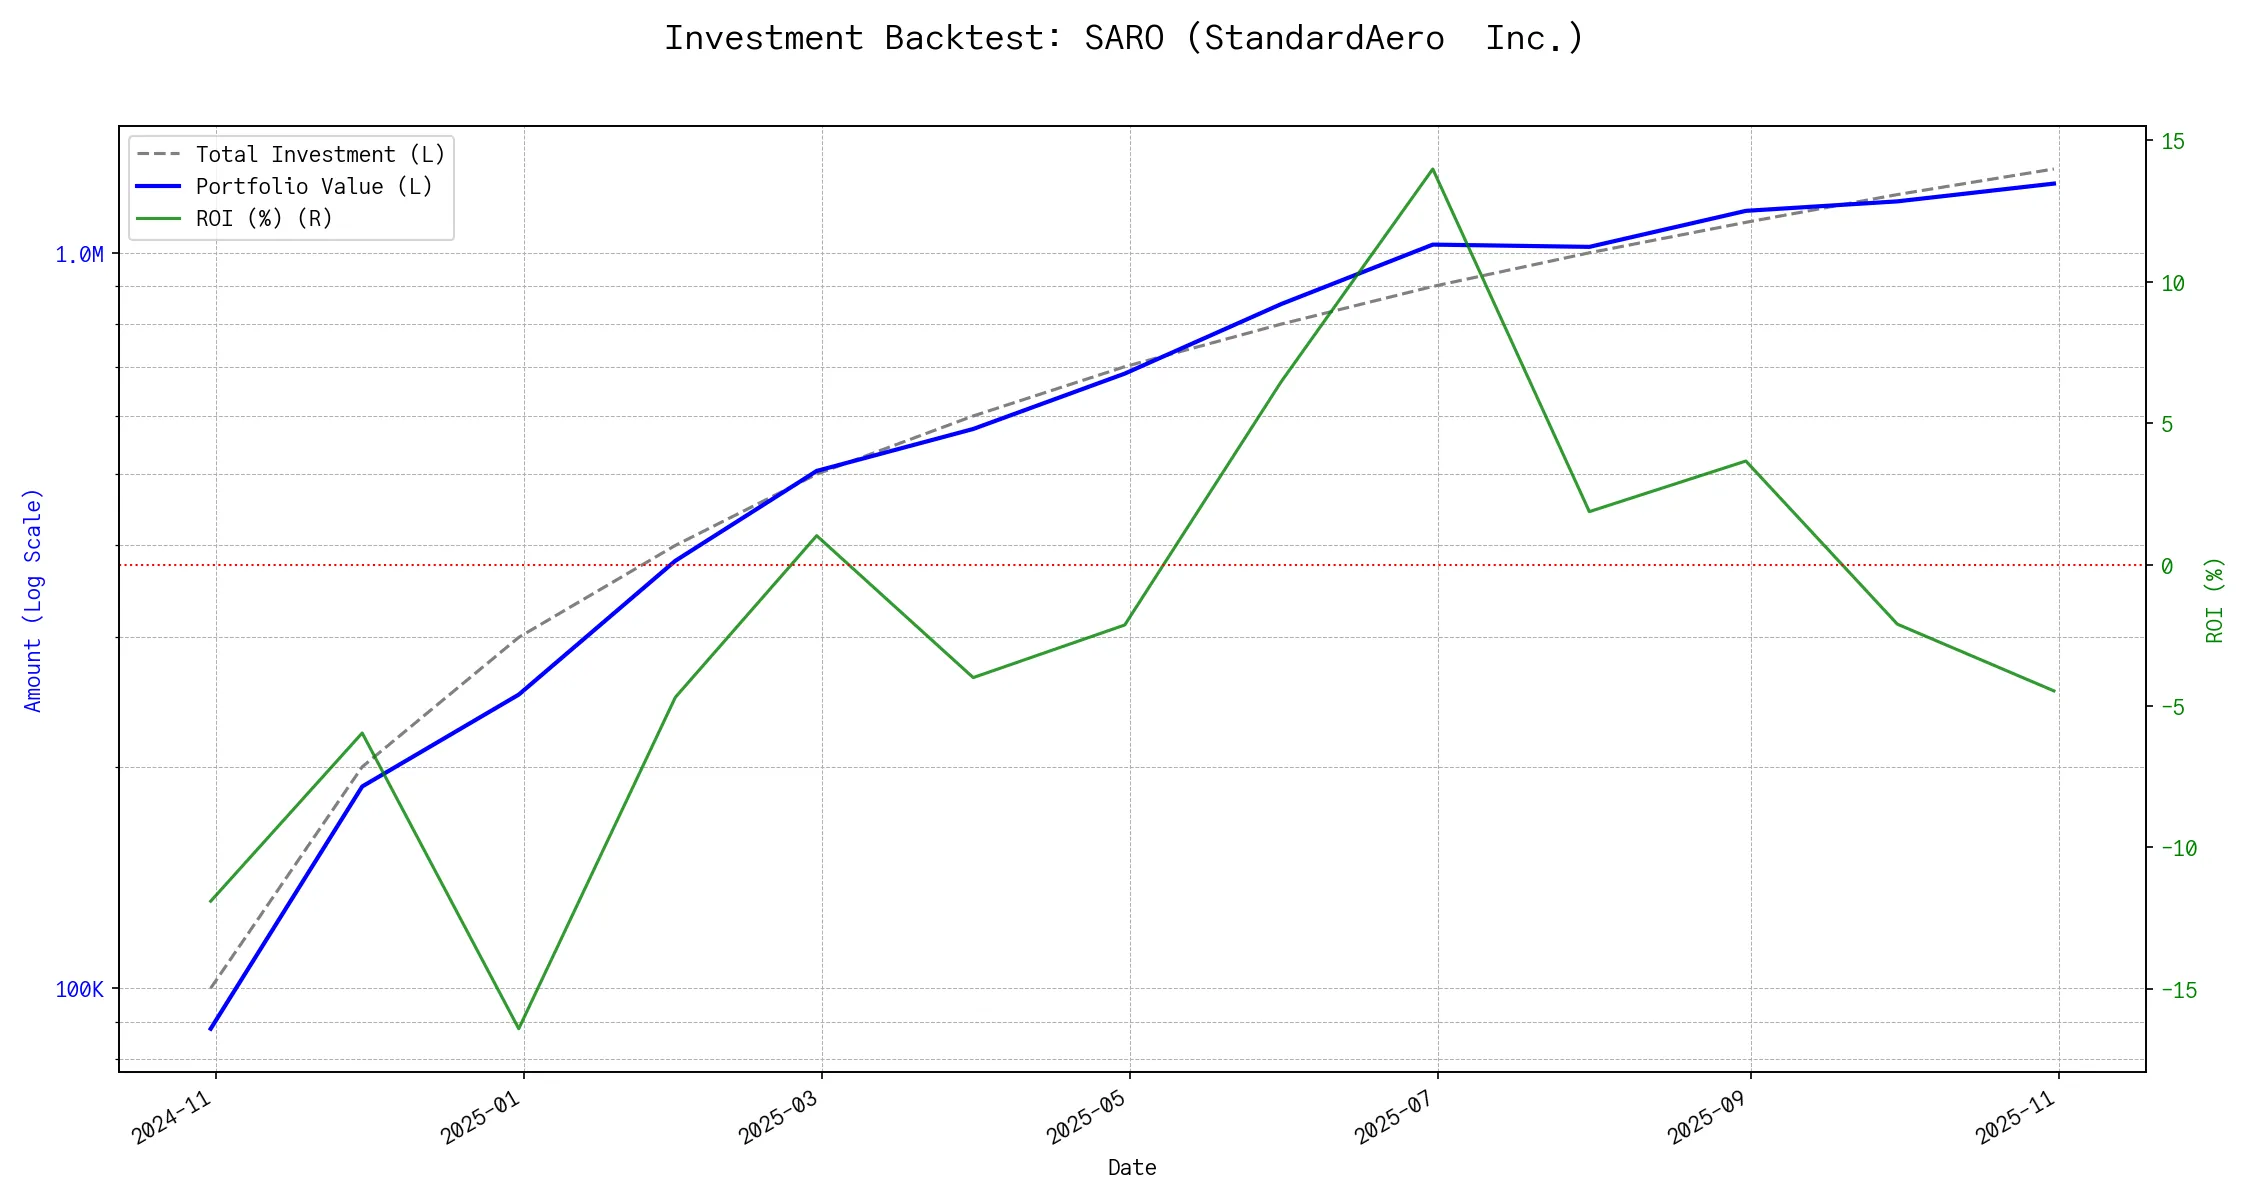Click the Portfolio Value legend entry
2250x1200 pixels.
313,187
